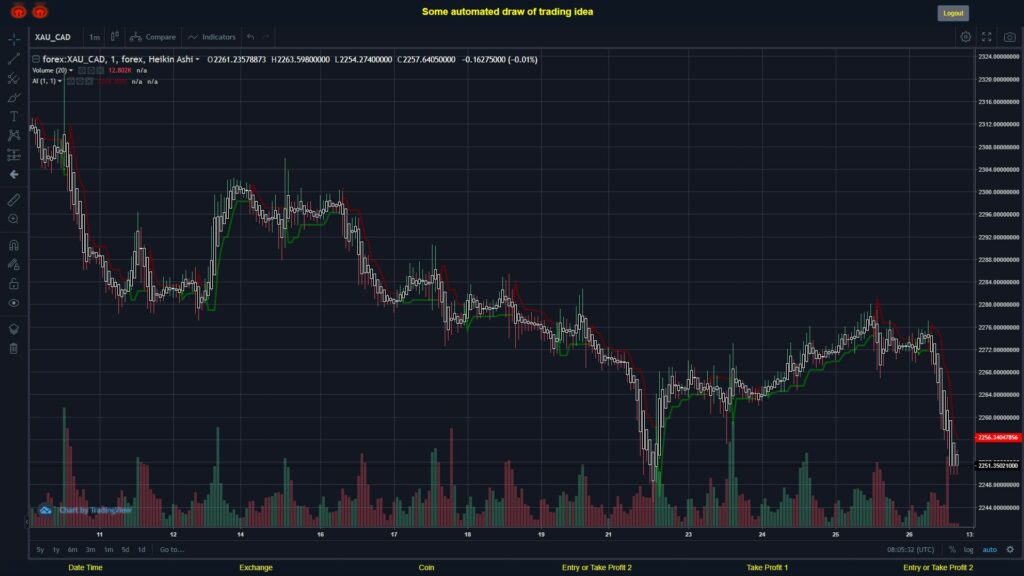
Task: Open the Indicators menu
Action: 212,37
